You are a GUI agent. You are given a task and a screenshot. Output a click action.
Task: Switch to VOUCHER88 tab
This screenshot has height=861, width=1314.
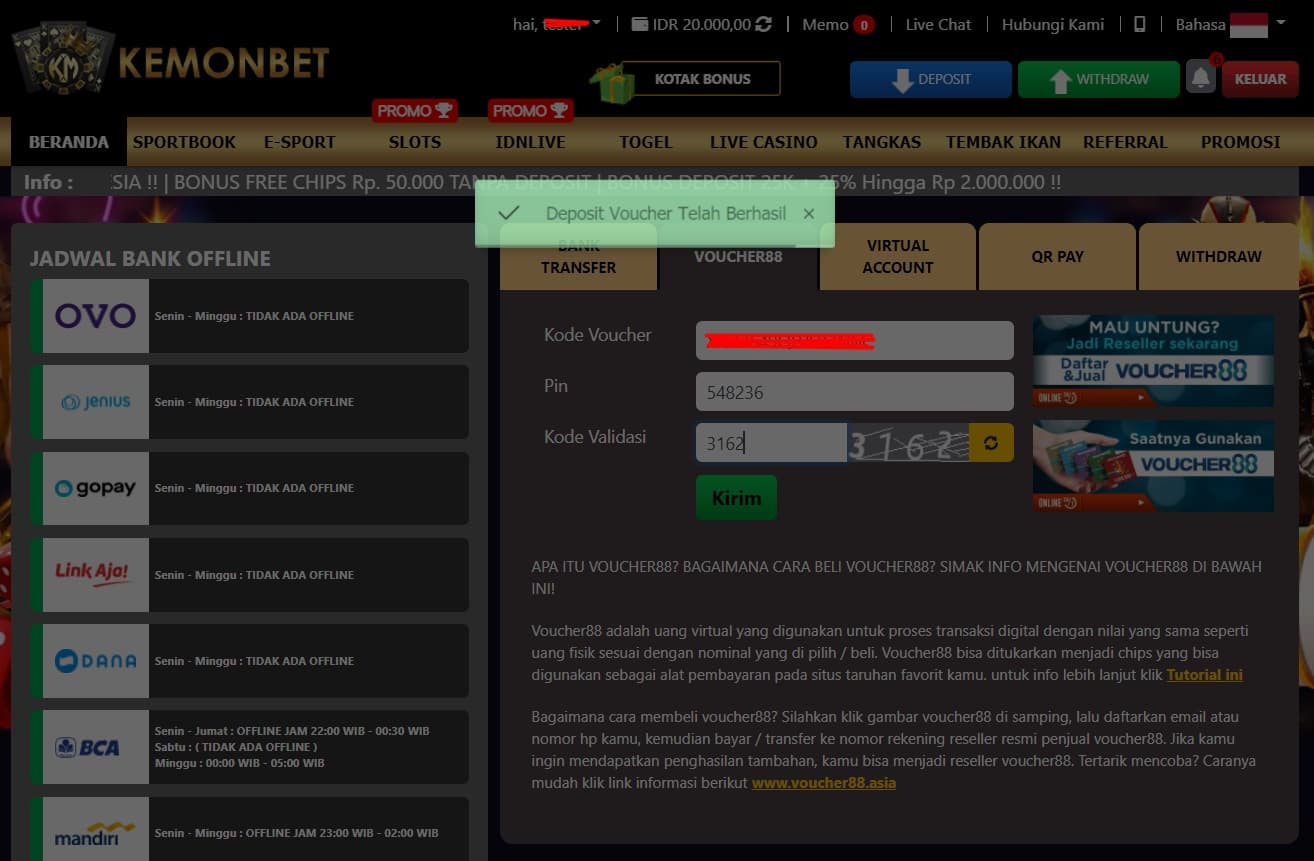pyautogui.click(x=738, y=256)
